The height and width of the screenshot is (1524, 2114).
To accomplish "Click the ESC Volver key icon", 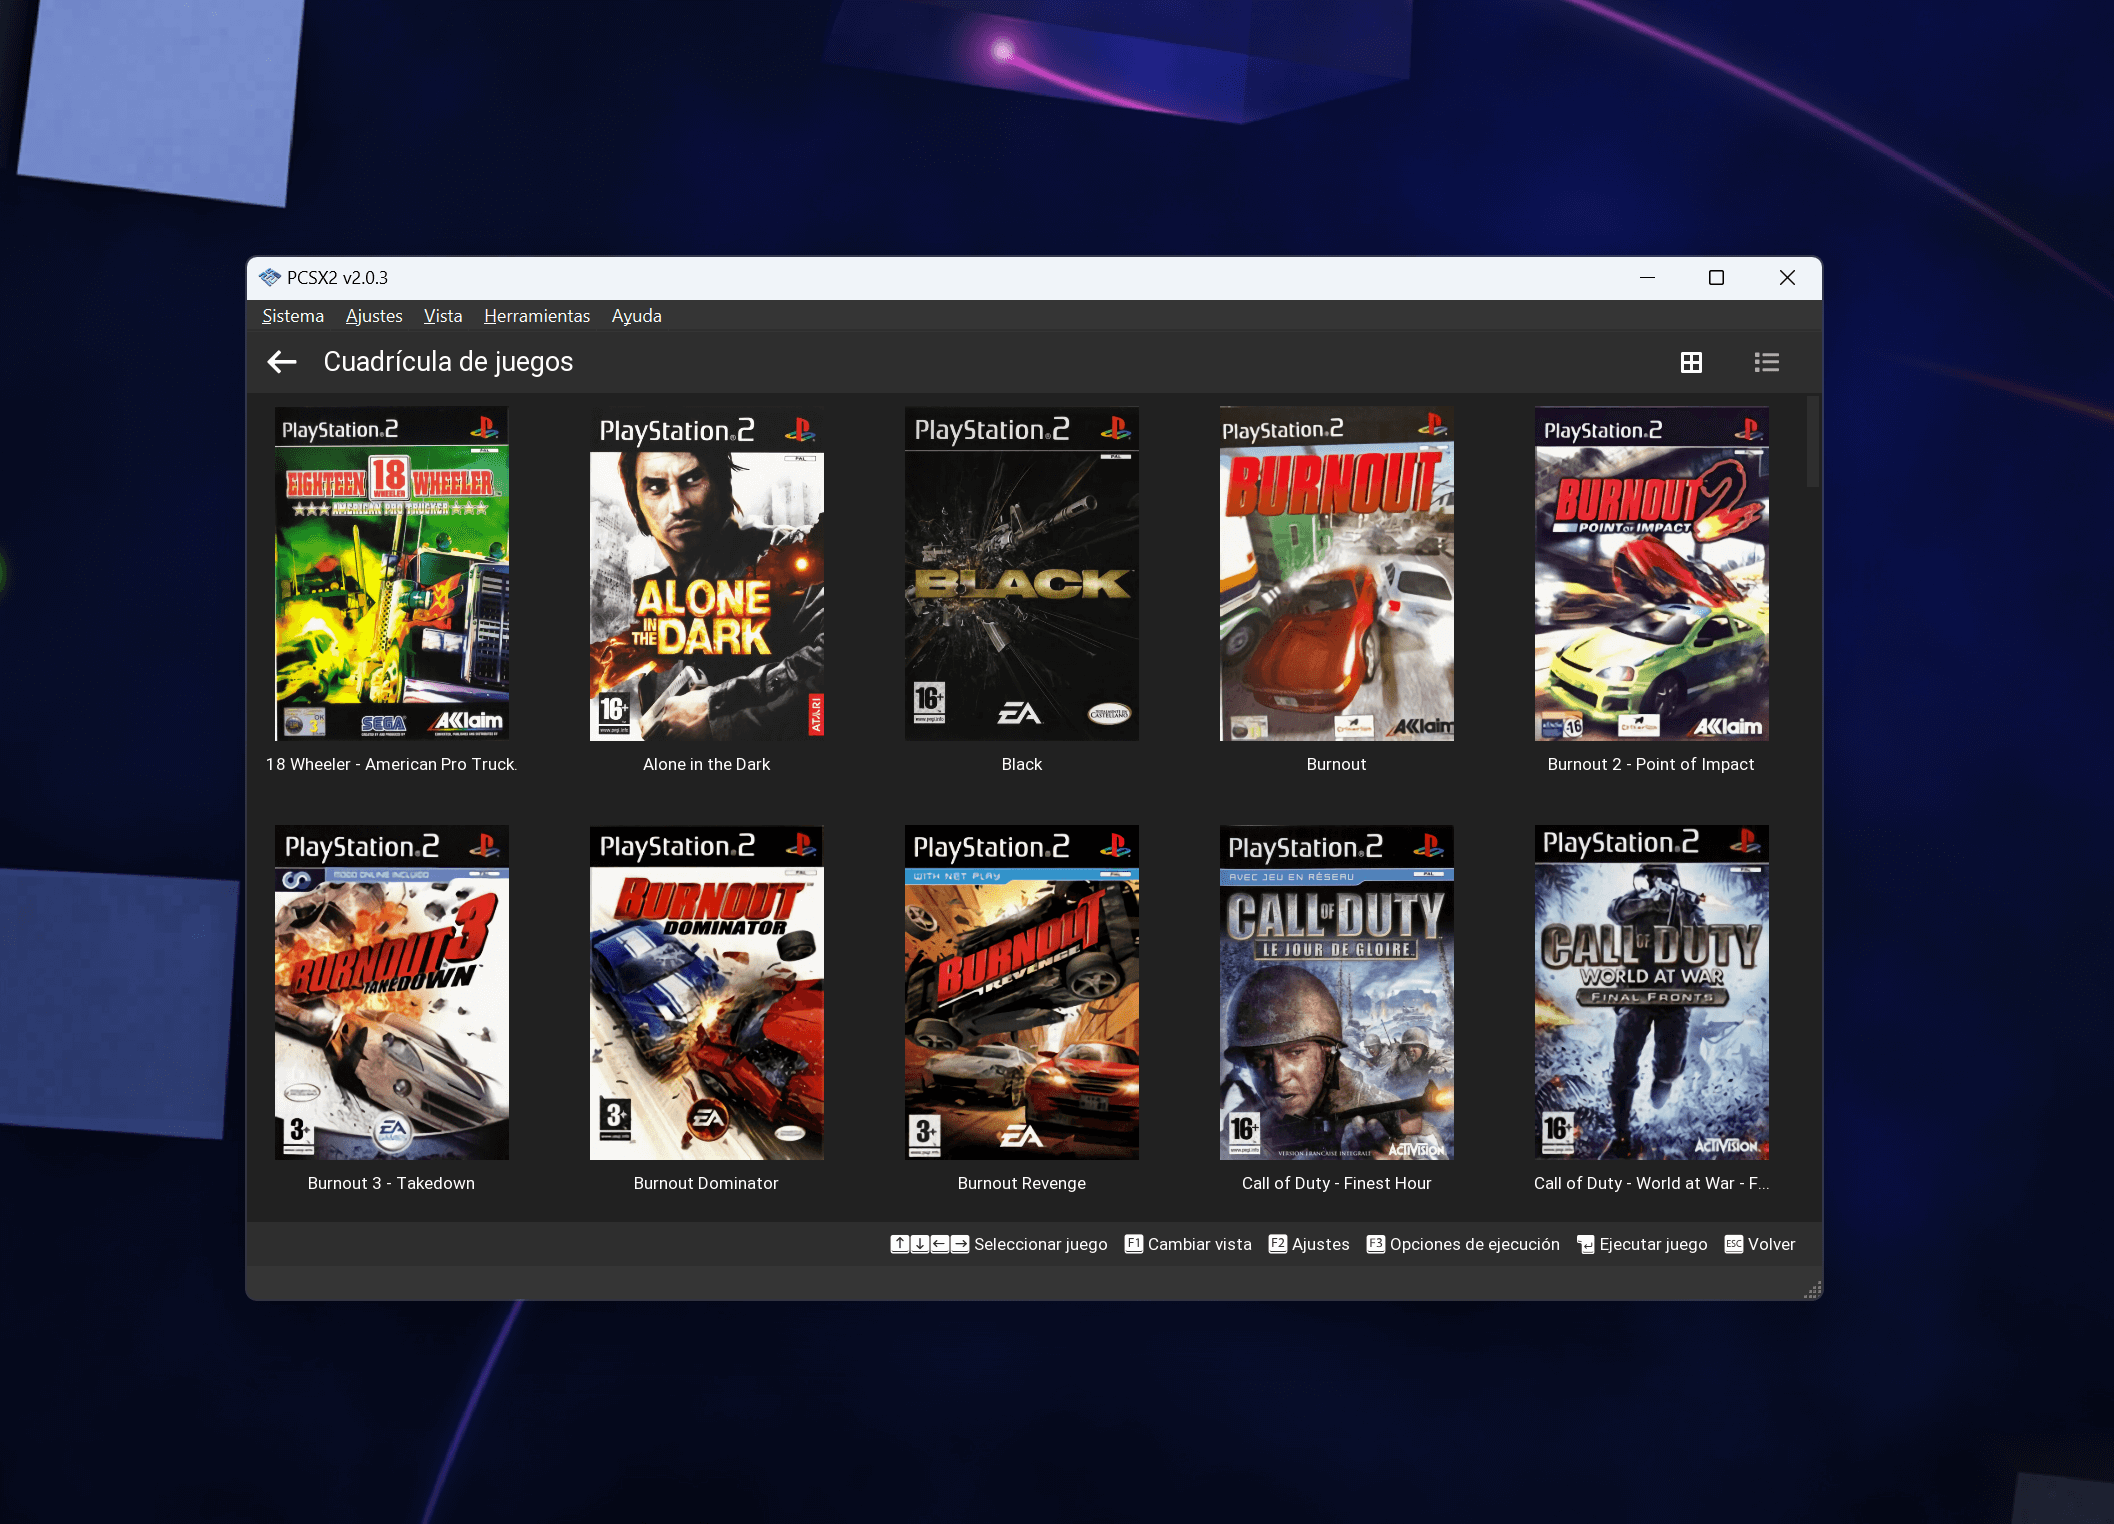I will point(1733,1244).
